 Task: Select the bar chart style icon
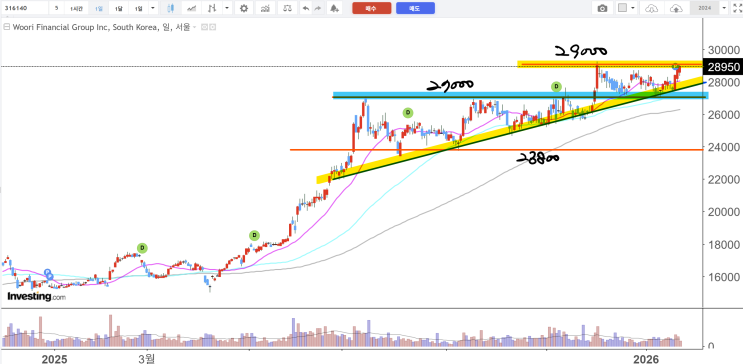pos(213,8)
